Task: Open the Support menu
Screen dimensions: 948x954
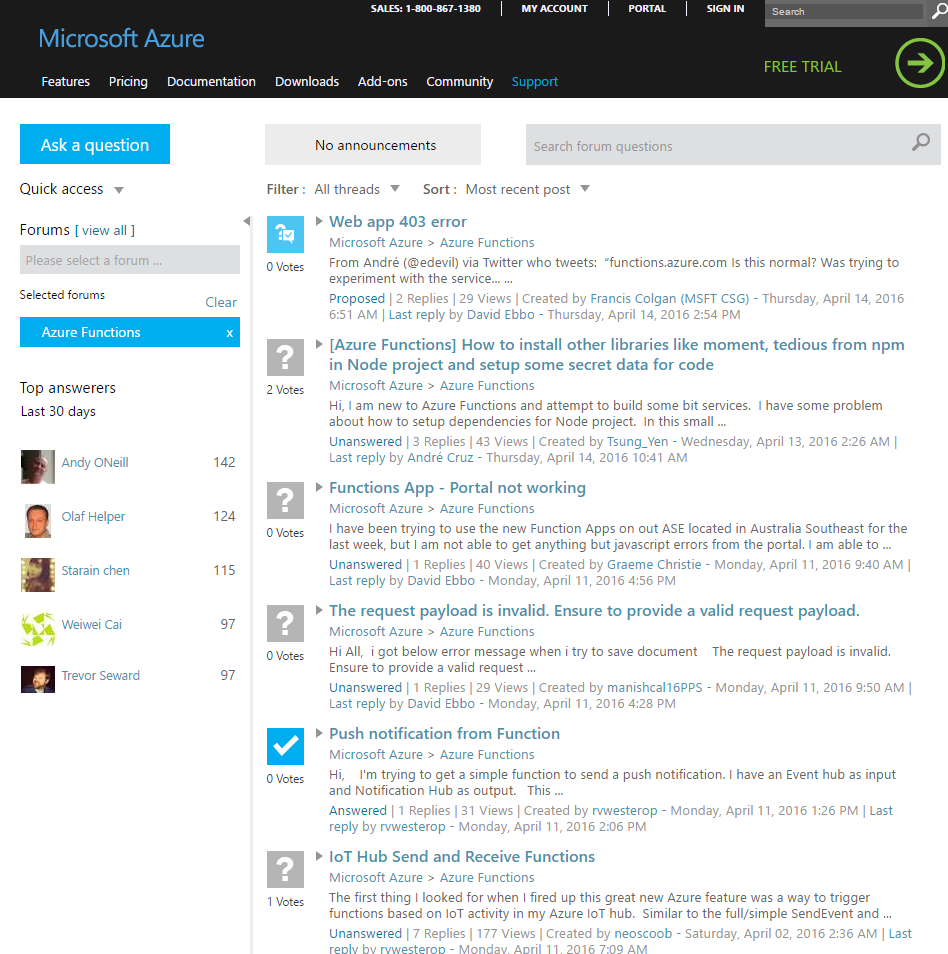Action: (534, 82)
